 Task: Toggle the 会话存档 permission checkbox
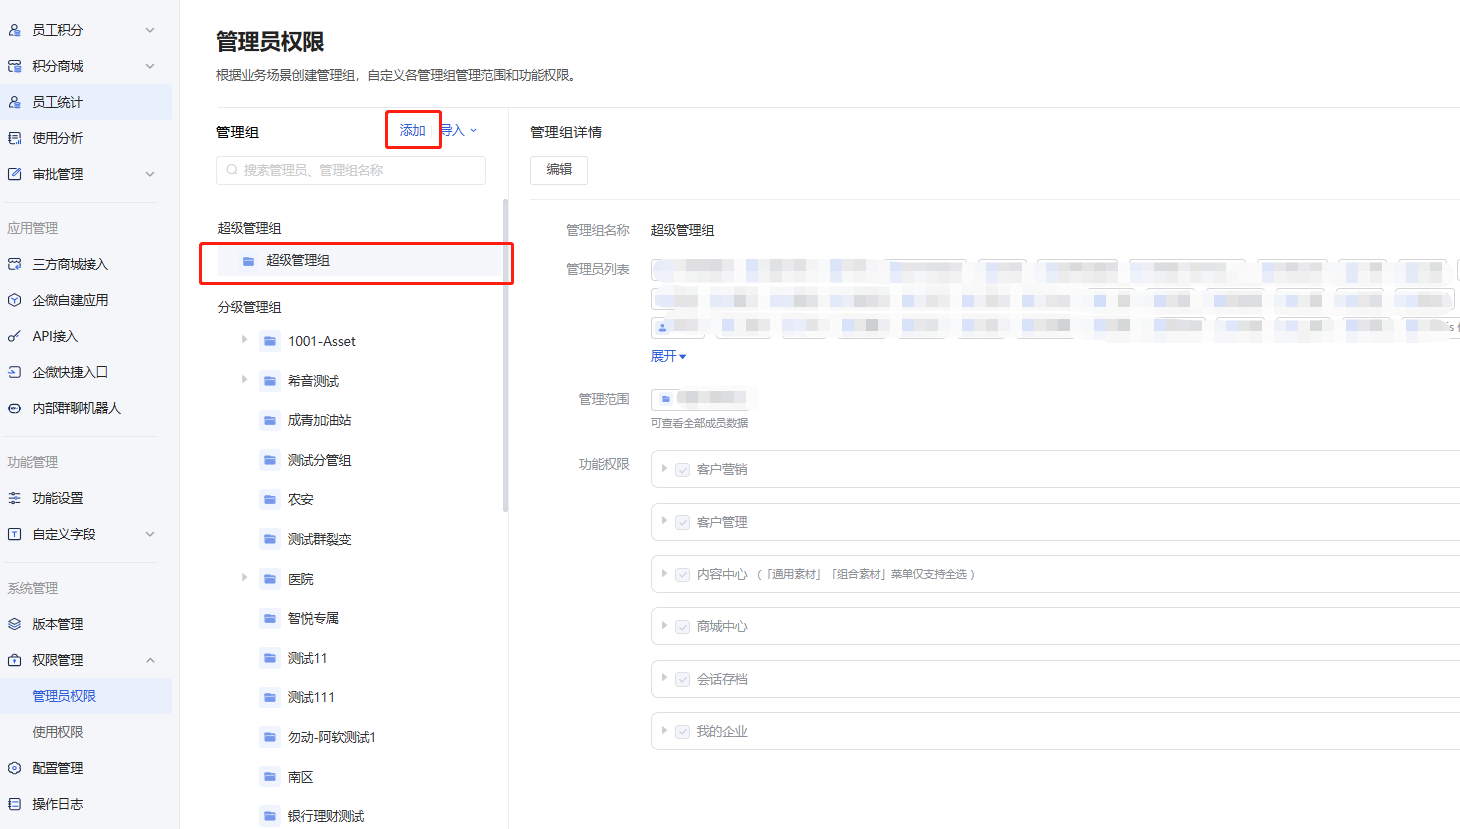(x=683, y=680)
